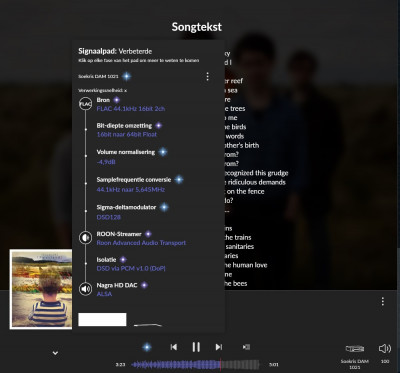Click the star beside Nagra HD DAC
Screen dimensions: 400x373
(x=144, y=285)
